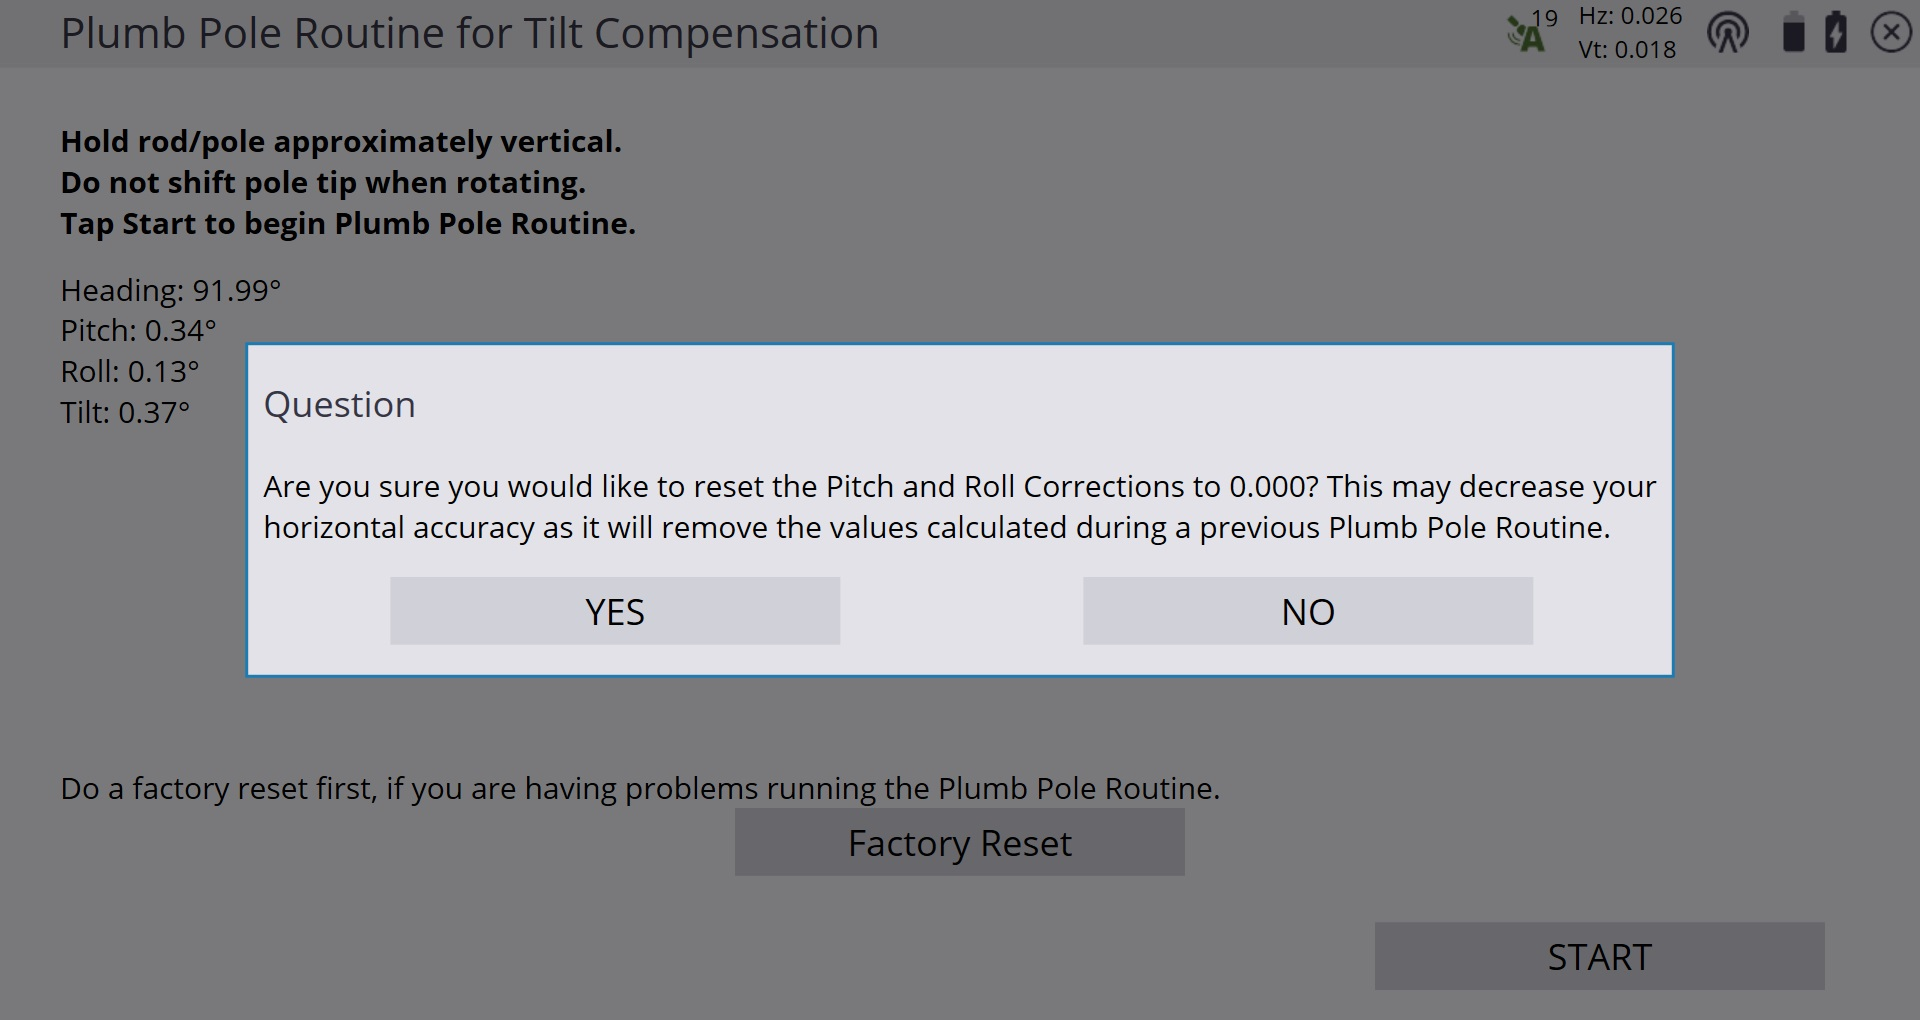Screen dimensions: 1920x1020
Task: Click the charging battery icon with bolt
Action: coord(1836,32)
